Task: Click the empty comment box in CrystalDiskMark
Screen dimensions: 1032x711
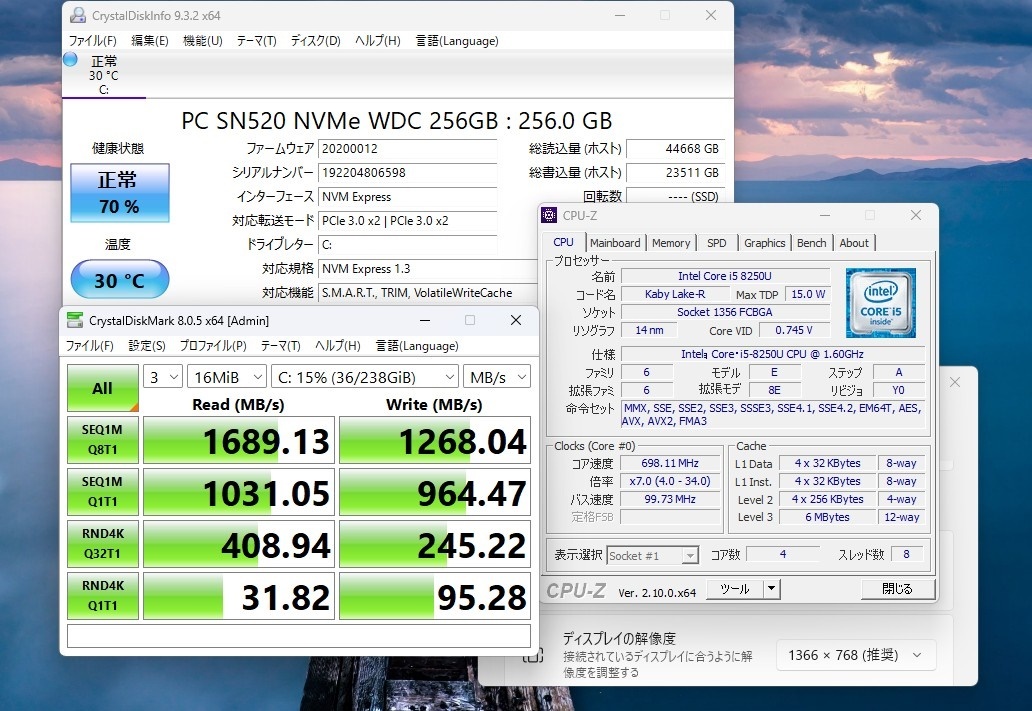Action: coord(299,636)
